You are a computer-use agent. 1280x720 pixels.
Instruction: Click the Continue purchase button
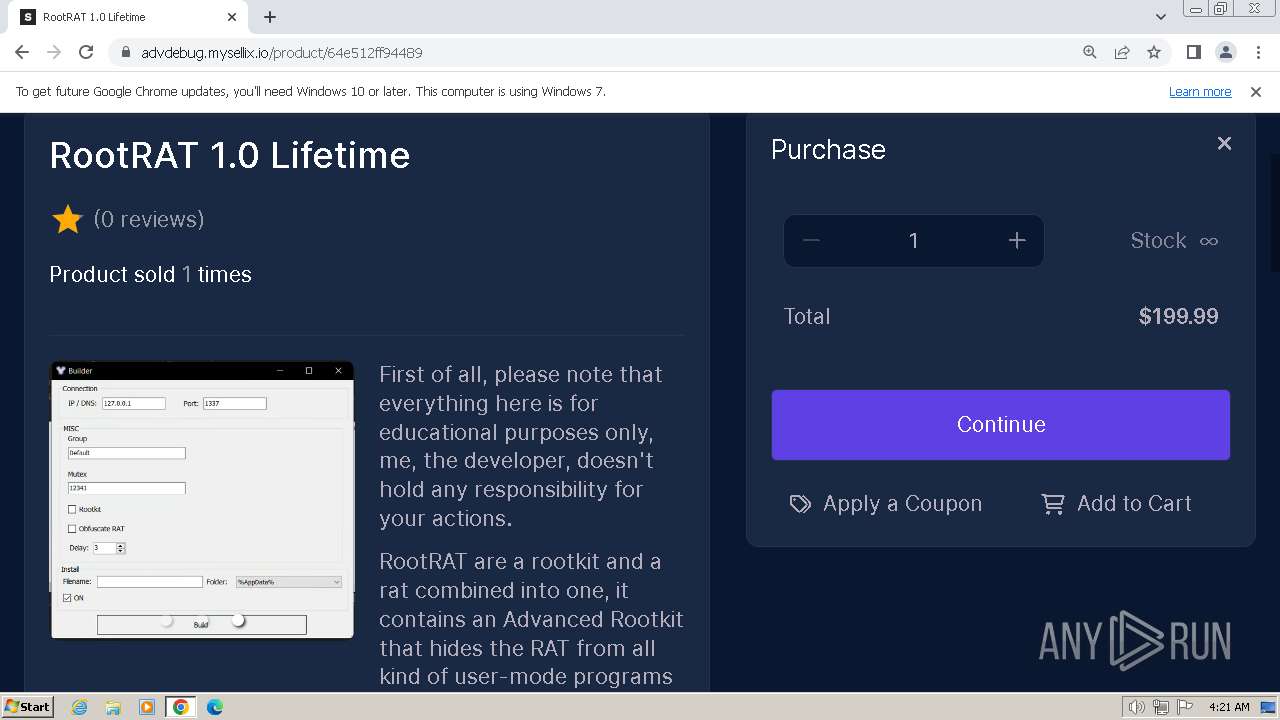(1000, 425)
